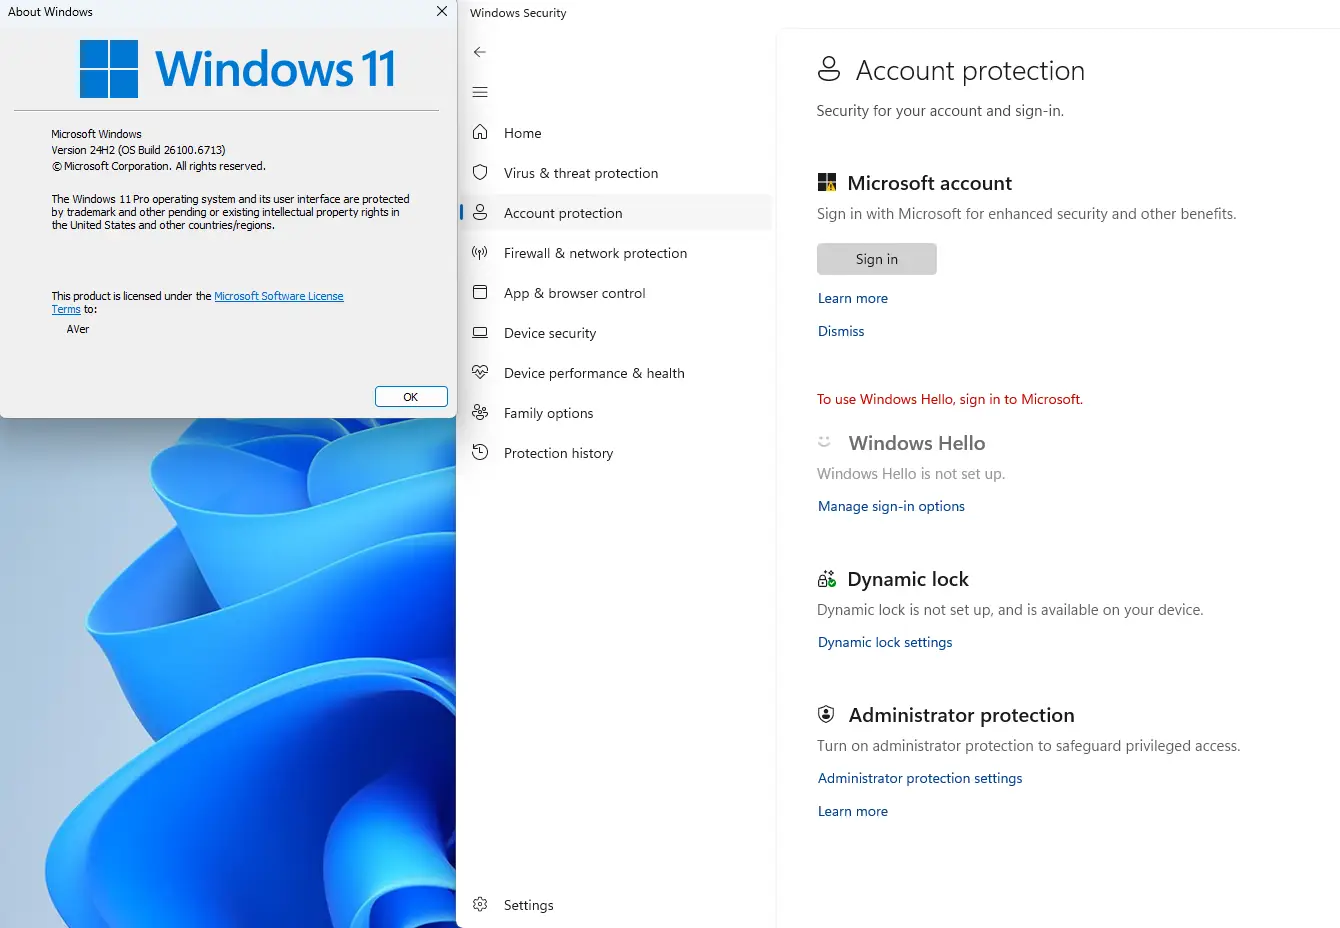This screenshot has height=928, width=1340.
Task: Click the Administrator protection shield icon
Action: tap(826, 714)
